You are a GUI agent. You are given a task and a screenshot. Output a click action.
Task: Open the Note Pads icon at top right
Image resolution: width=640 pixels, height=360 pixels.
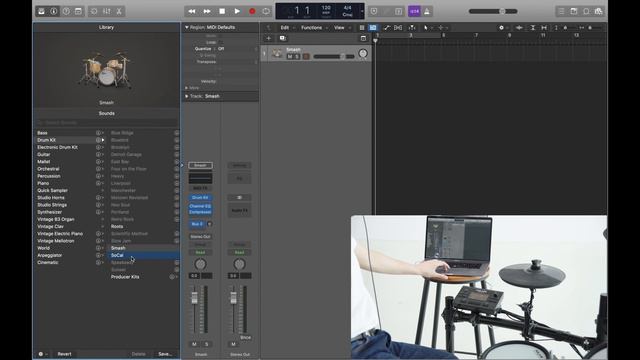pos(574,11)
